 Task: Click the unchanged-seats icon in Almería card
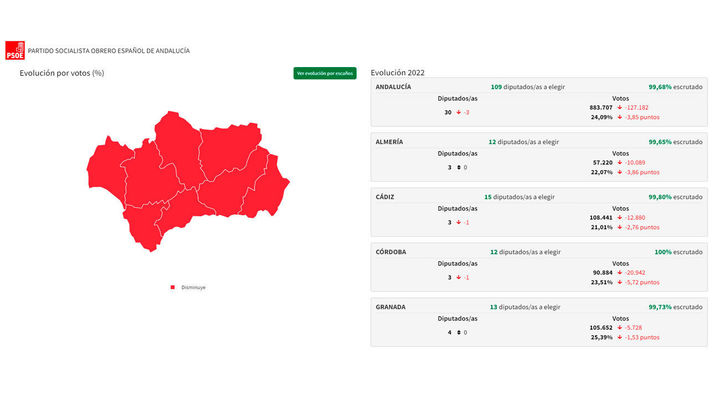coord(458,168)
